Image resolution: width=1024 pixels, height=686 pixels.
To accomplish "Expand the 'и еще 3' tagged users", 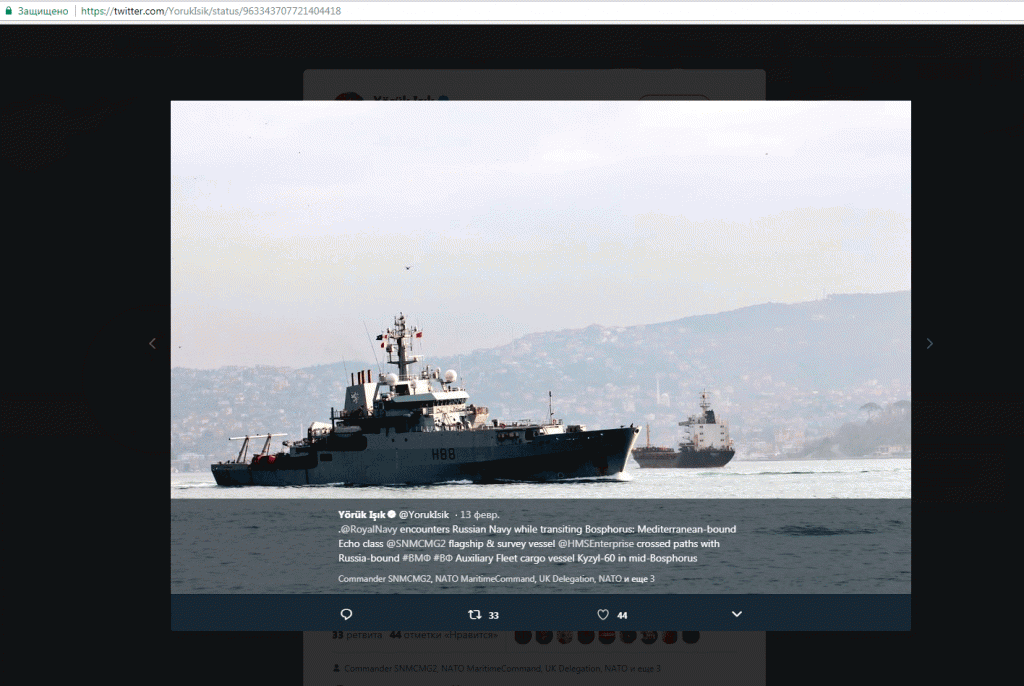I will point(639,579).
